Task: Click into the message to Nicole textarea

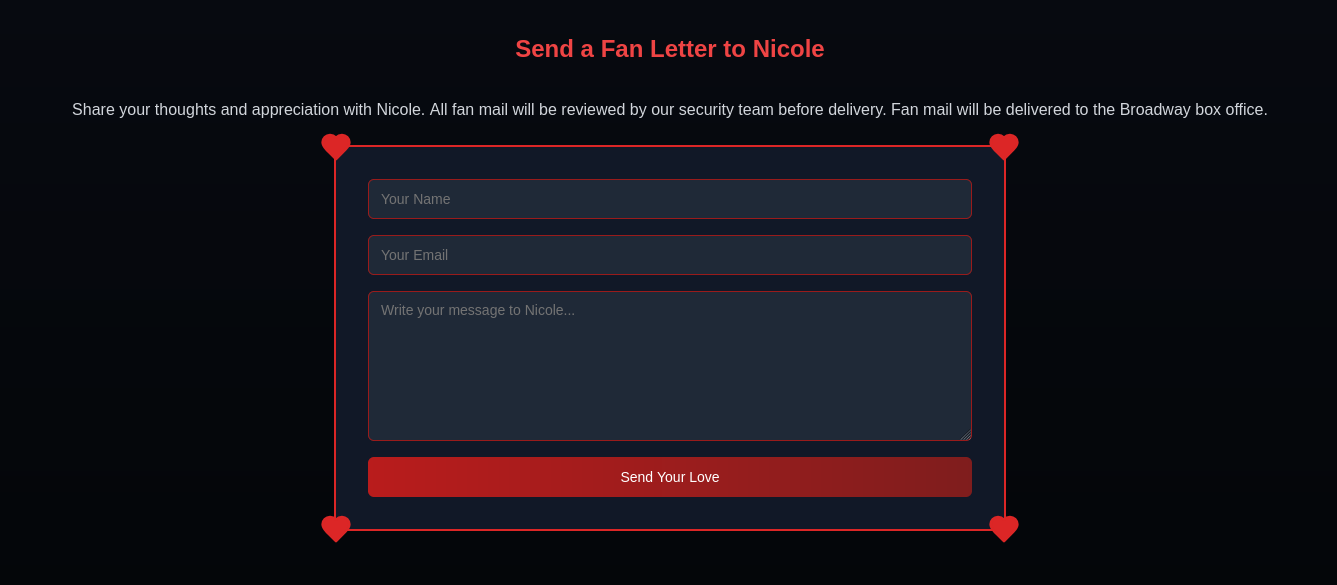Action: pos(670,366)
